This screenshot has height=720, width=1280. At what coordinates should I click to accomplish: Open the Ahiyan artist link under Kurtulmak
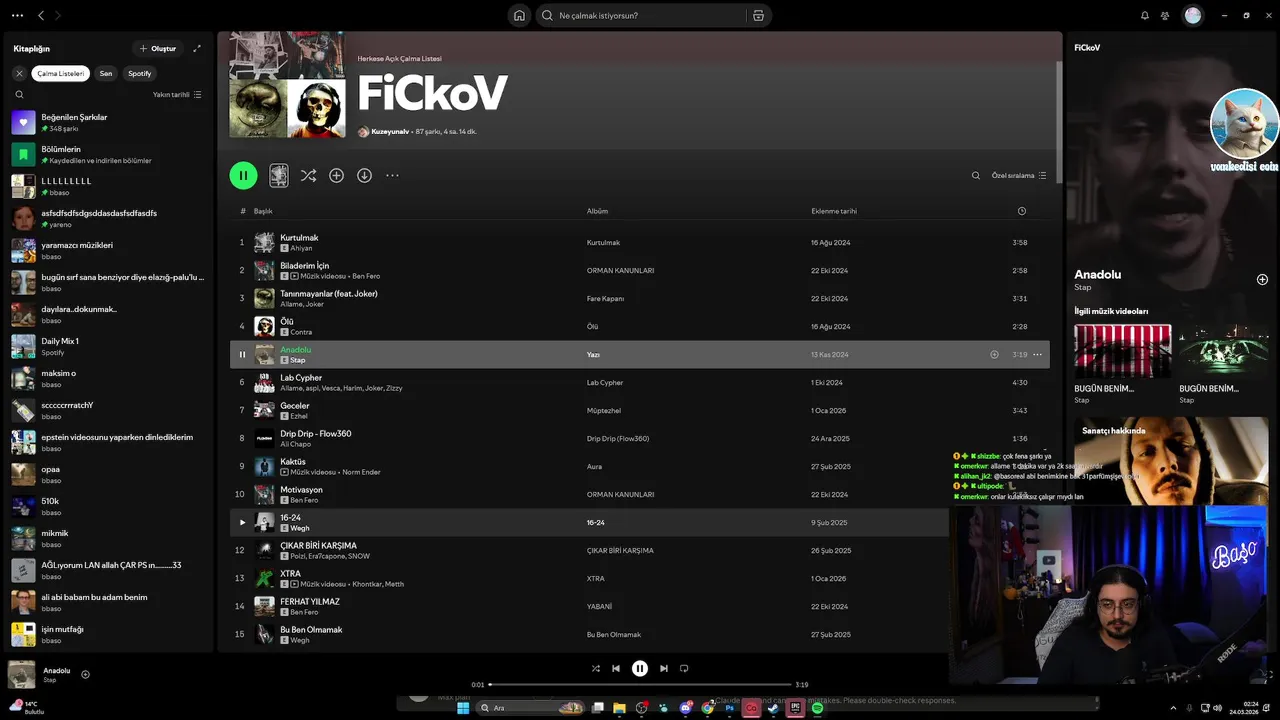(301, 248)
